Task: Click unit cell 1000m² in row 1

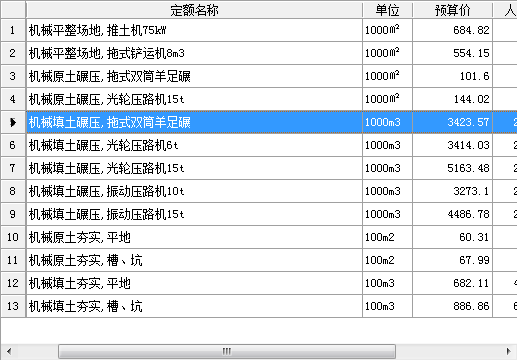Action: pyautogui.click(x=387, y=30)
